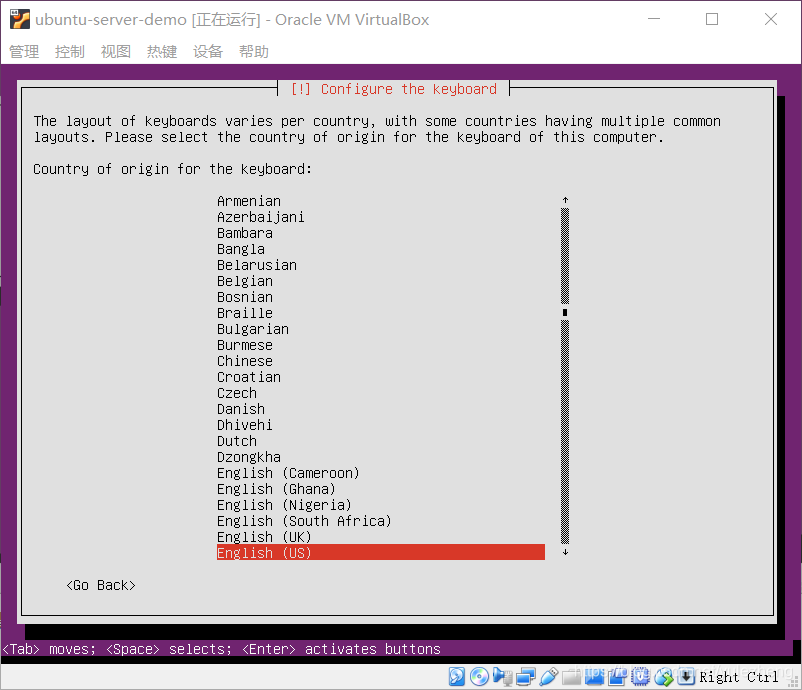The height and width of the screenshot is (690, 802).
Task: Close the VirtualBox window
Action: [771, 19]
